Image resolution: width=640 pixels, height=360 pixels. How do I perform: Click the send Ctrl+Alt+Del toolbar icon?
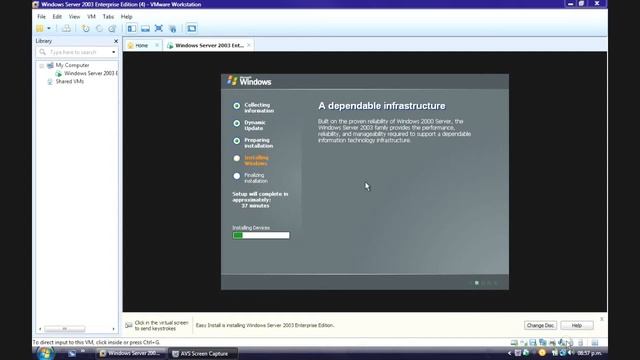pyautogui.click(x=66, y=28)
